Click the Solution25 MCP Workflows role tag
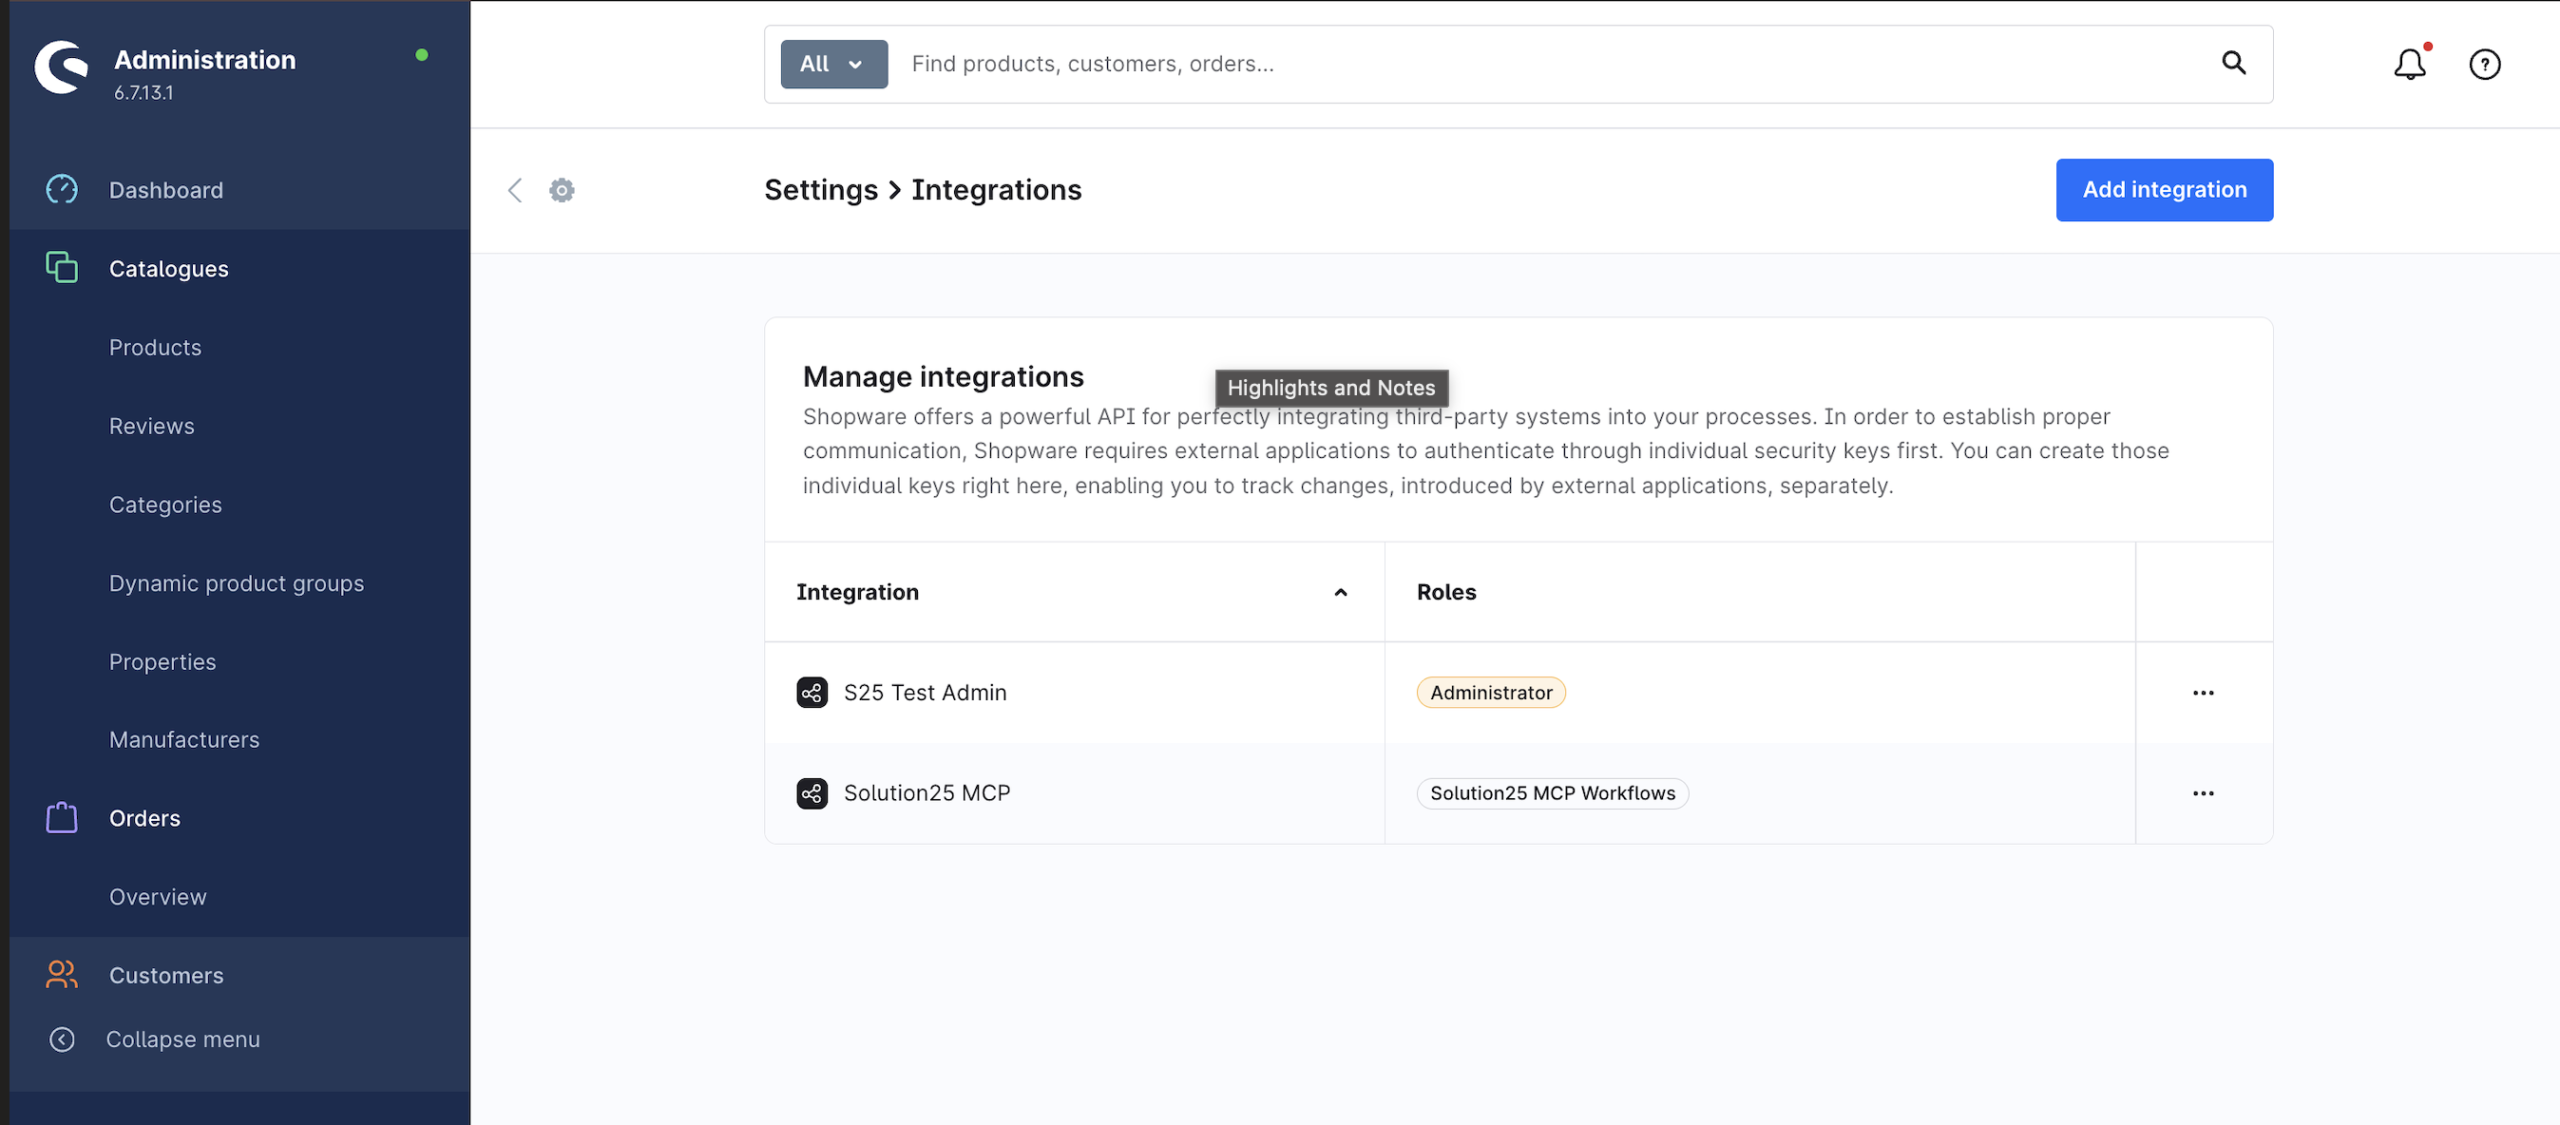2560x1125 pixels. coord(1552,793)
